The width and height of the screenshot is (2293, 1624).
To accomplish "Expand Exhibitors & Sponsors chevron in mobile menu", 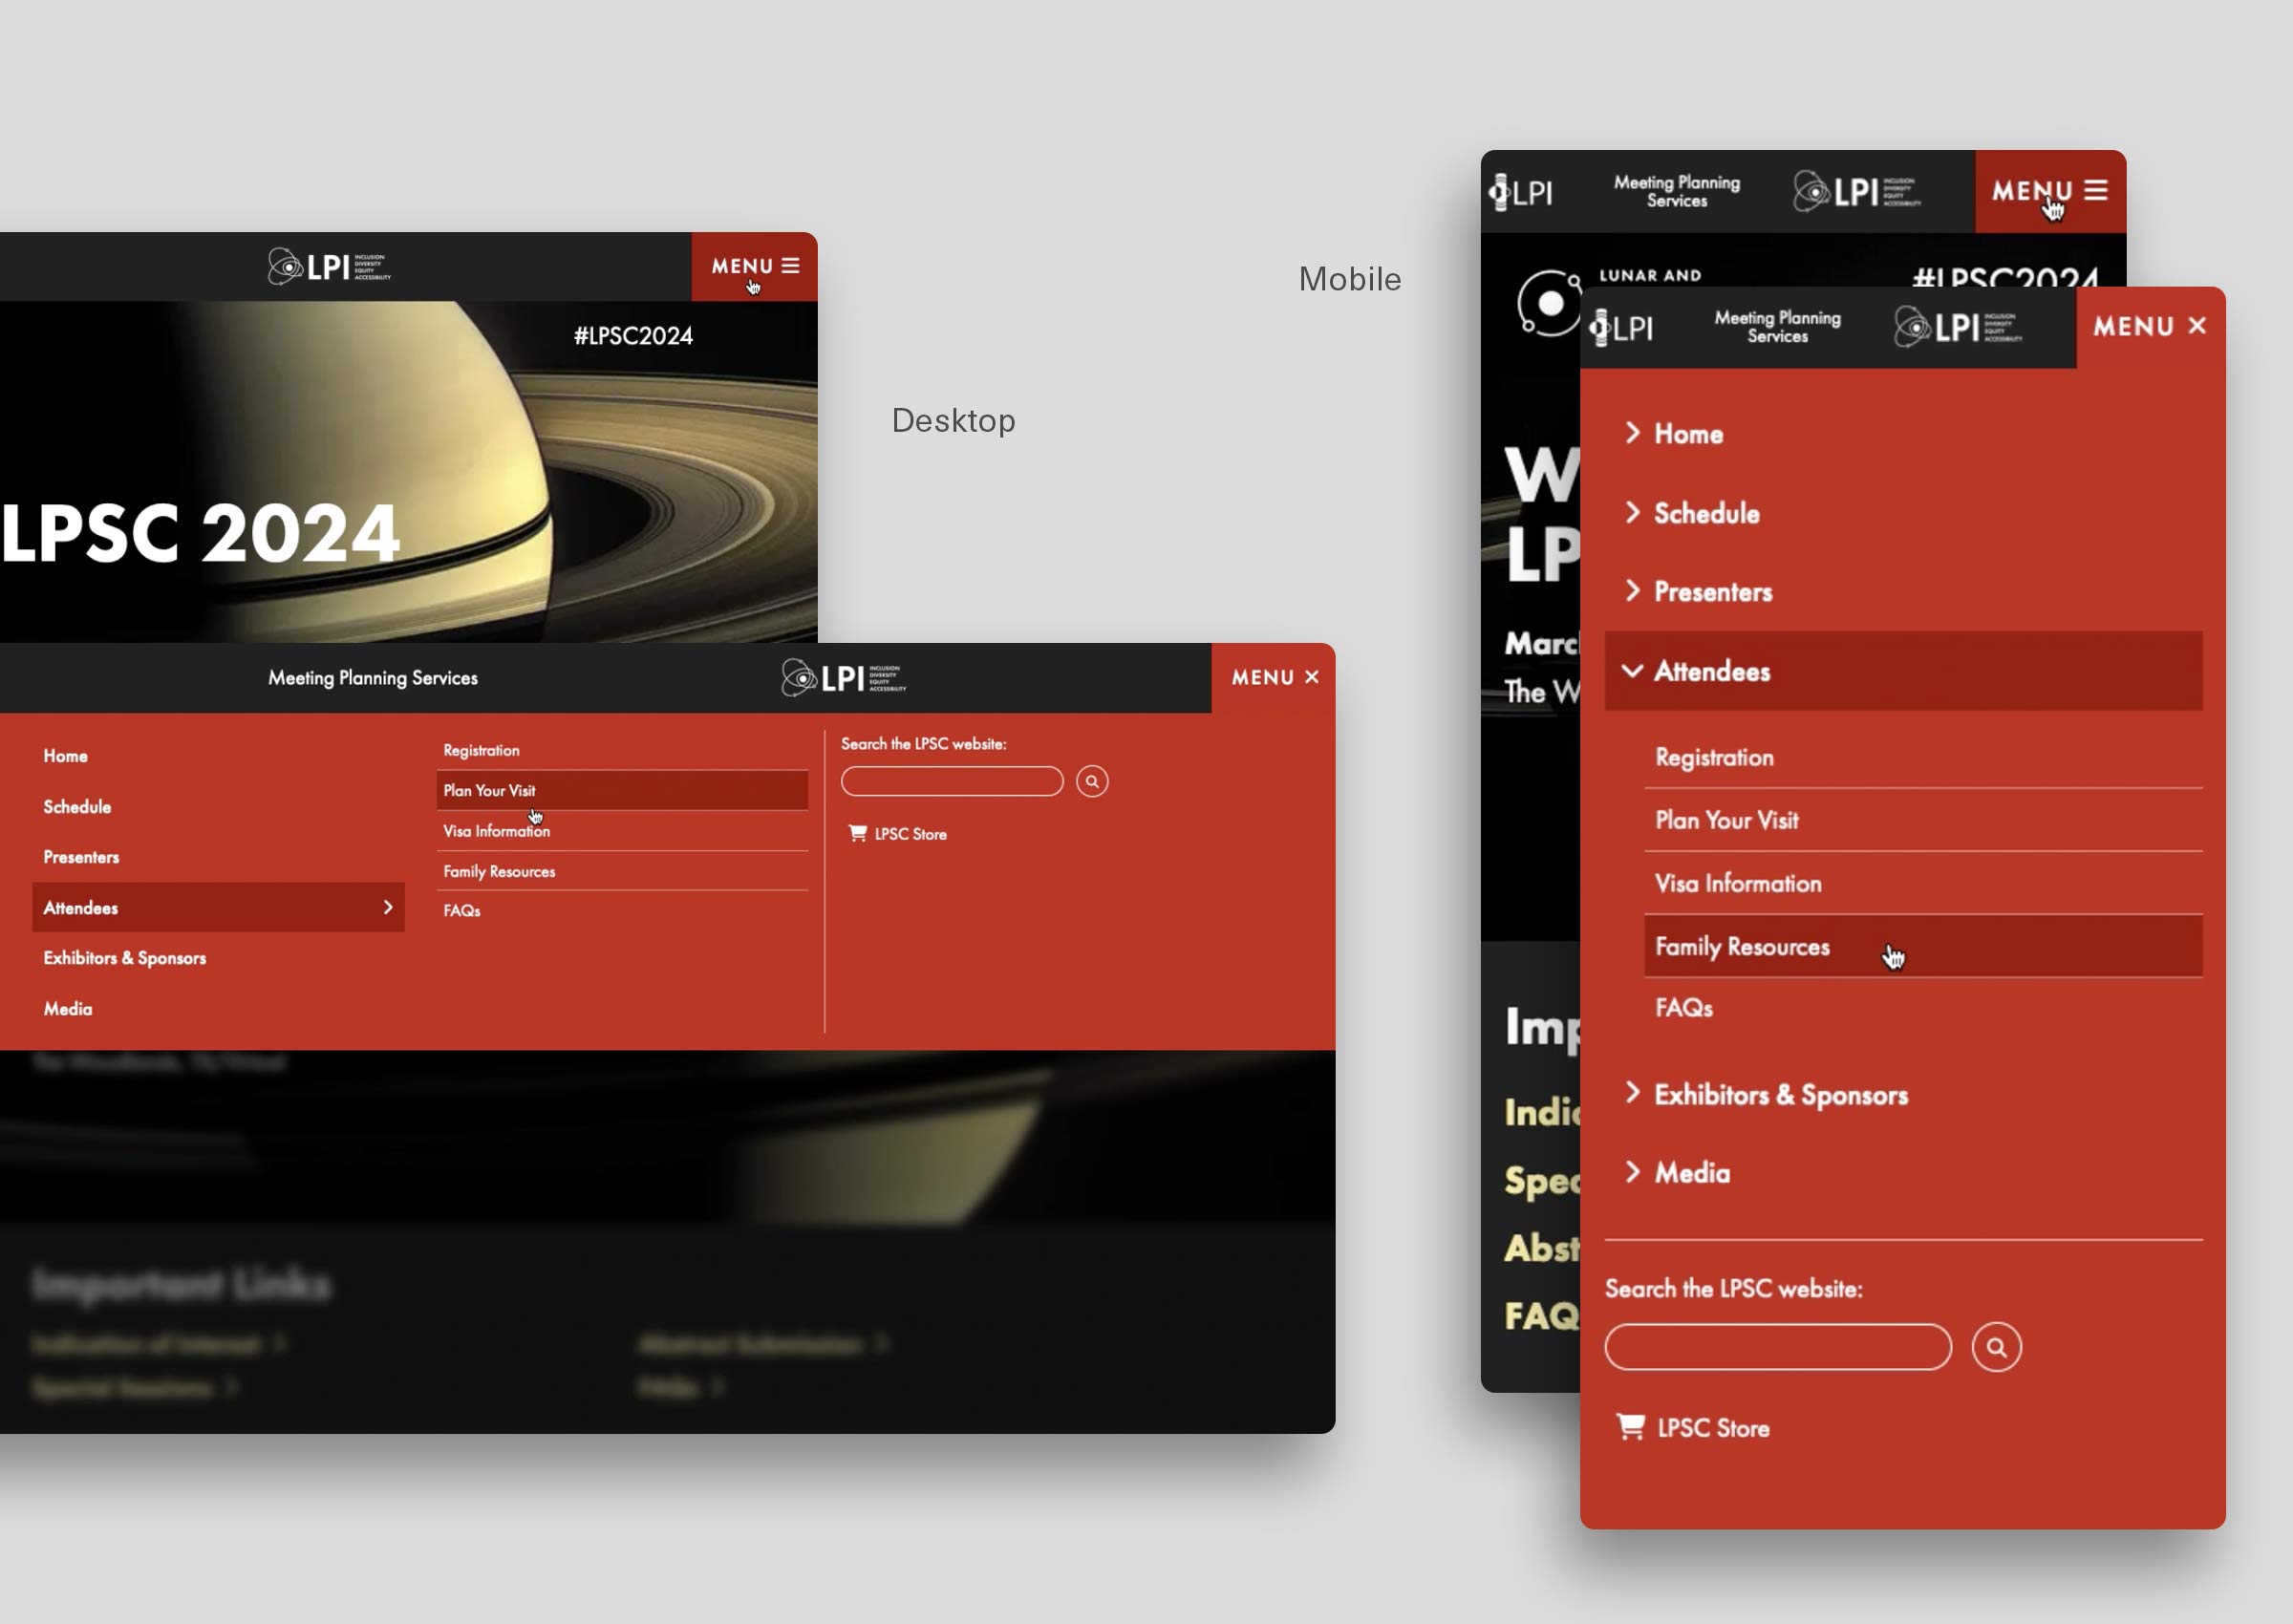I will 1632,1092.
